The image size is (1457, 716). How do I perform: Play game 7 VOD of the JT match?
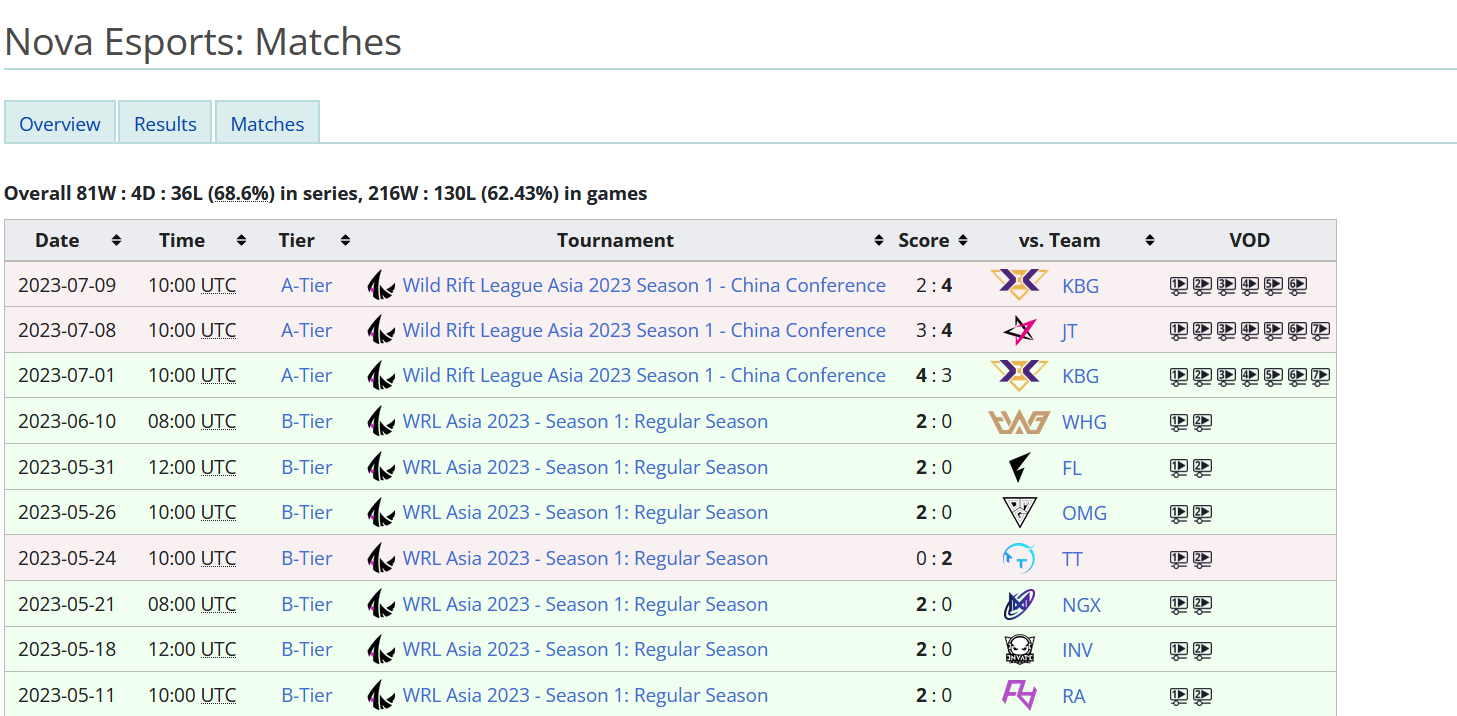(x=1320, y=331)
